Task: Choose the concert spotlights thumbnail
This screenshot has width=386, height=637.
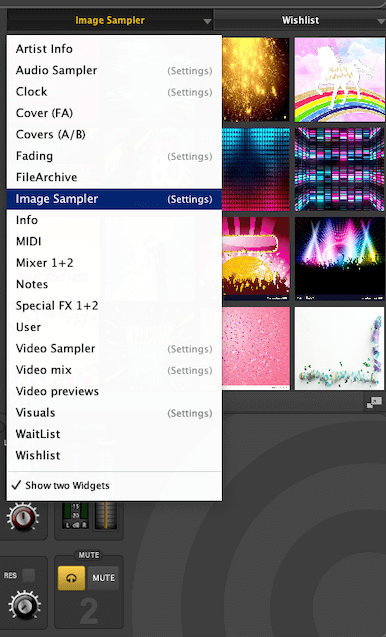Action: [x=339, y=259]
